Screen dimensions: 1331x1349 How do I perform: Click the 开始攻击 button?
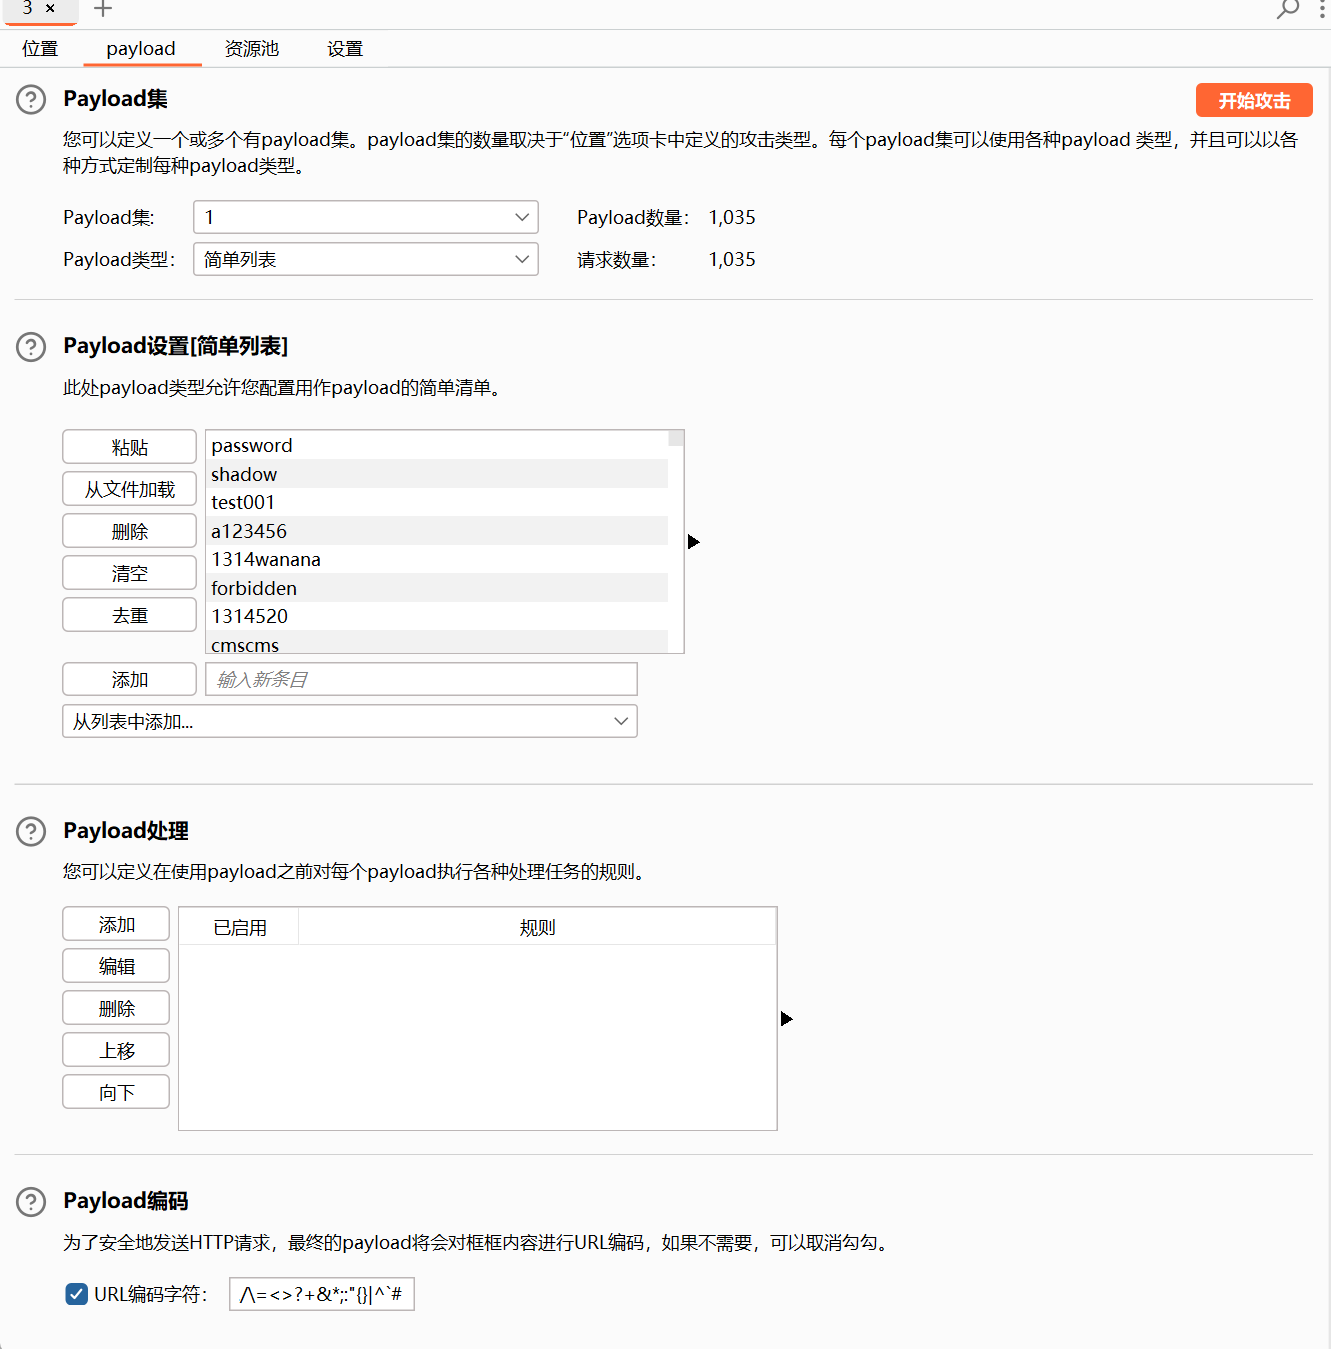point(1253,100)
